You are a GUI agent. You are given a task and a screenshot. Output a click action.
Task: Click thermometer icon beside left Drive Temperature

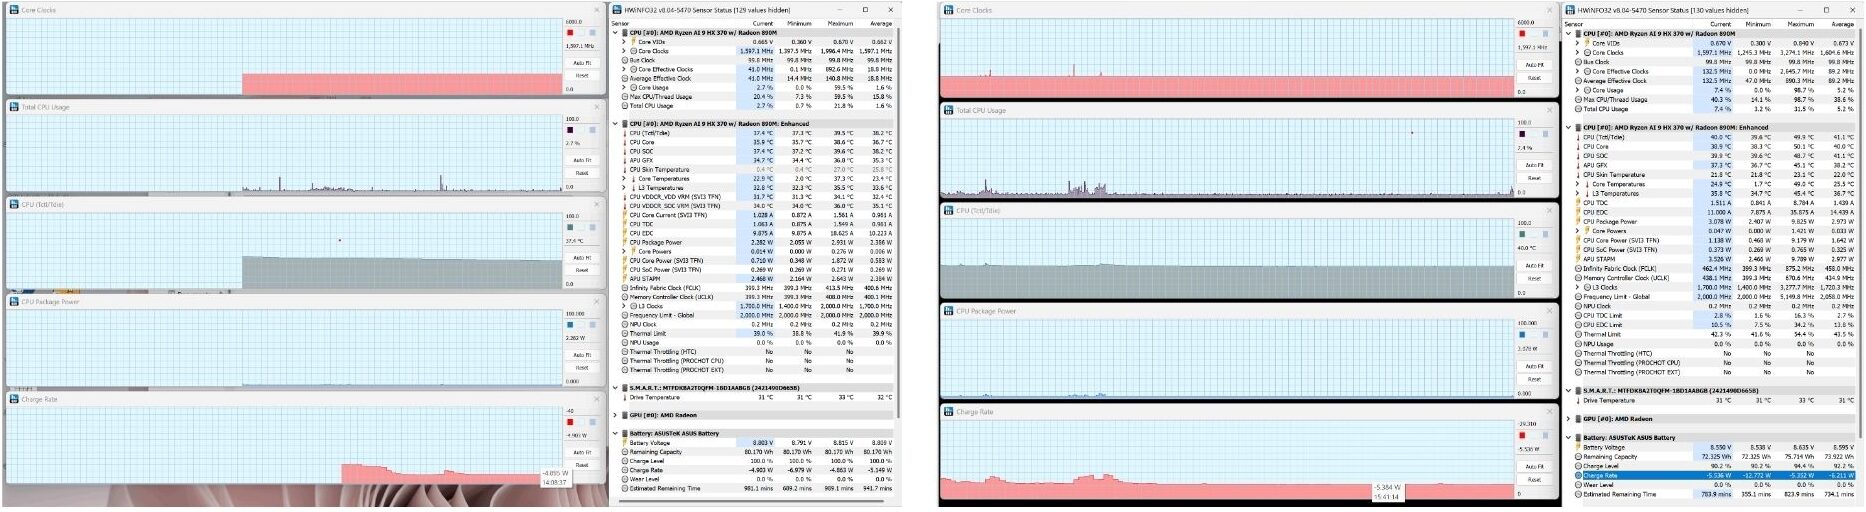coord(625,397)
